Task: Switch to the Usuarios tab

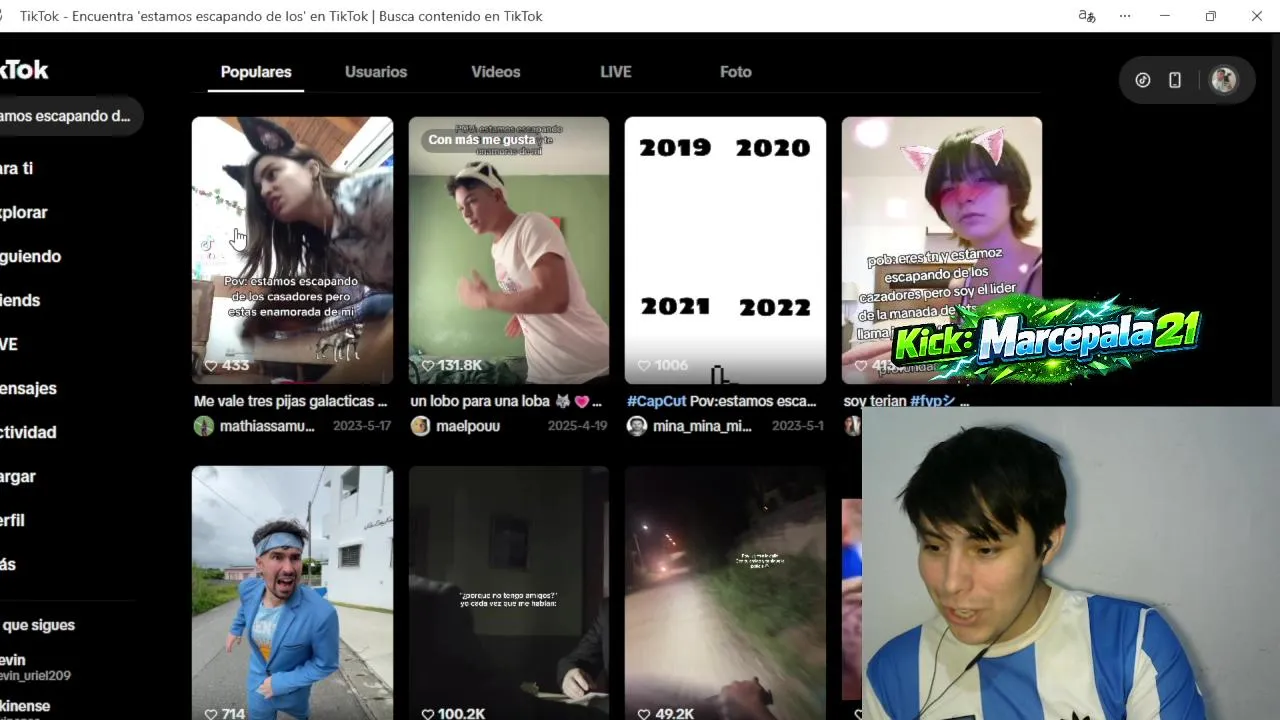Action: tap(376, 72)
